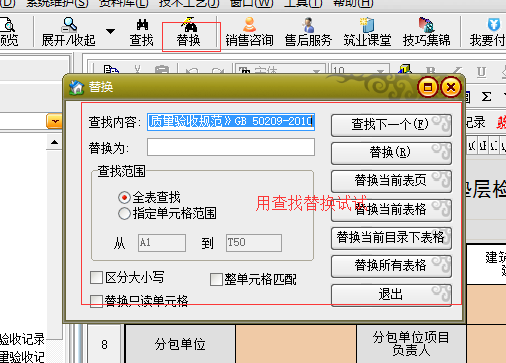506x363 pixels.
Task: Click the Sigma sum icon
Action: pos(487,97)
